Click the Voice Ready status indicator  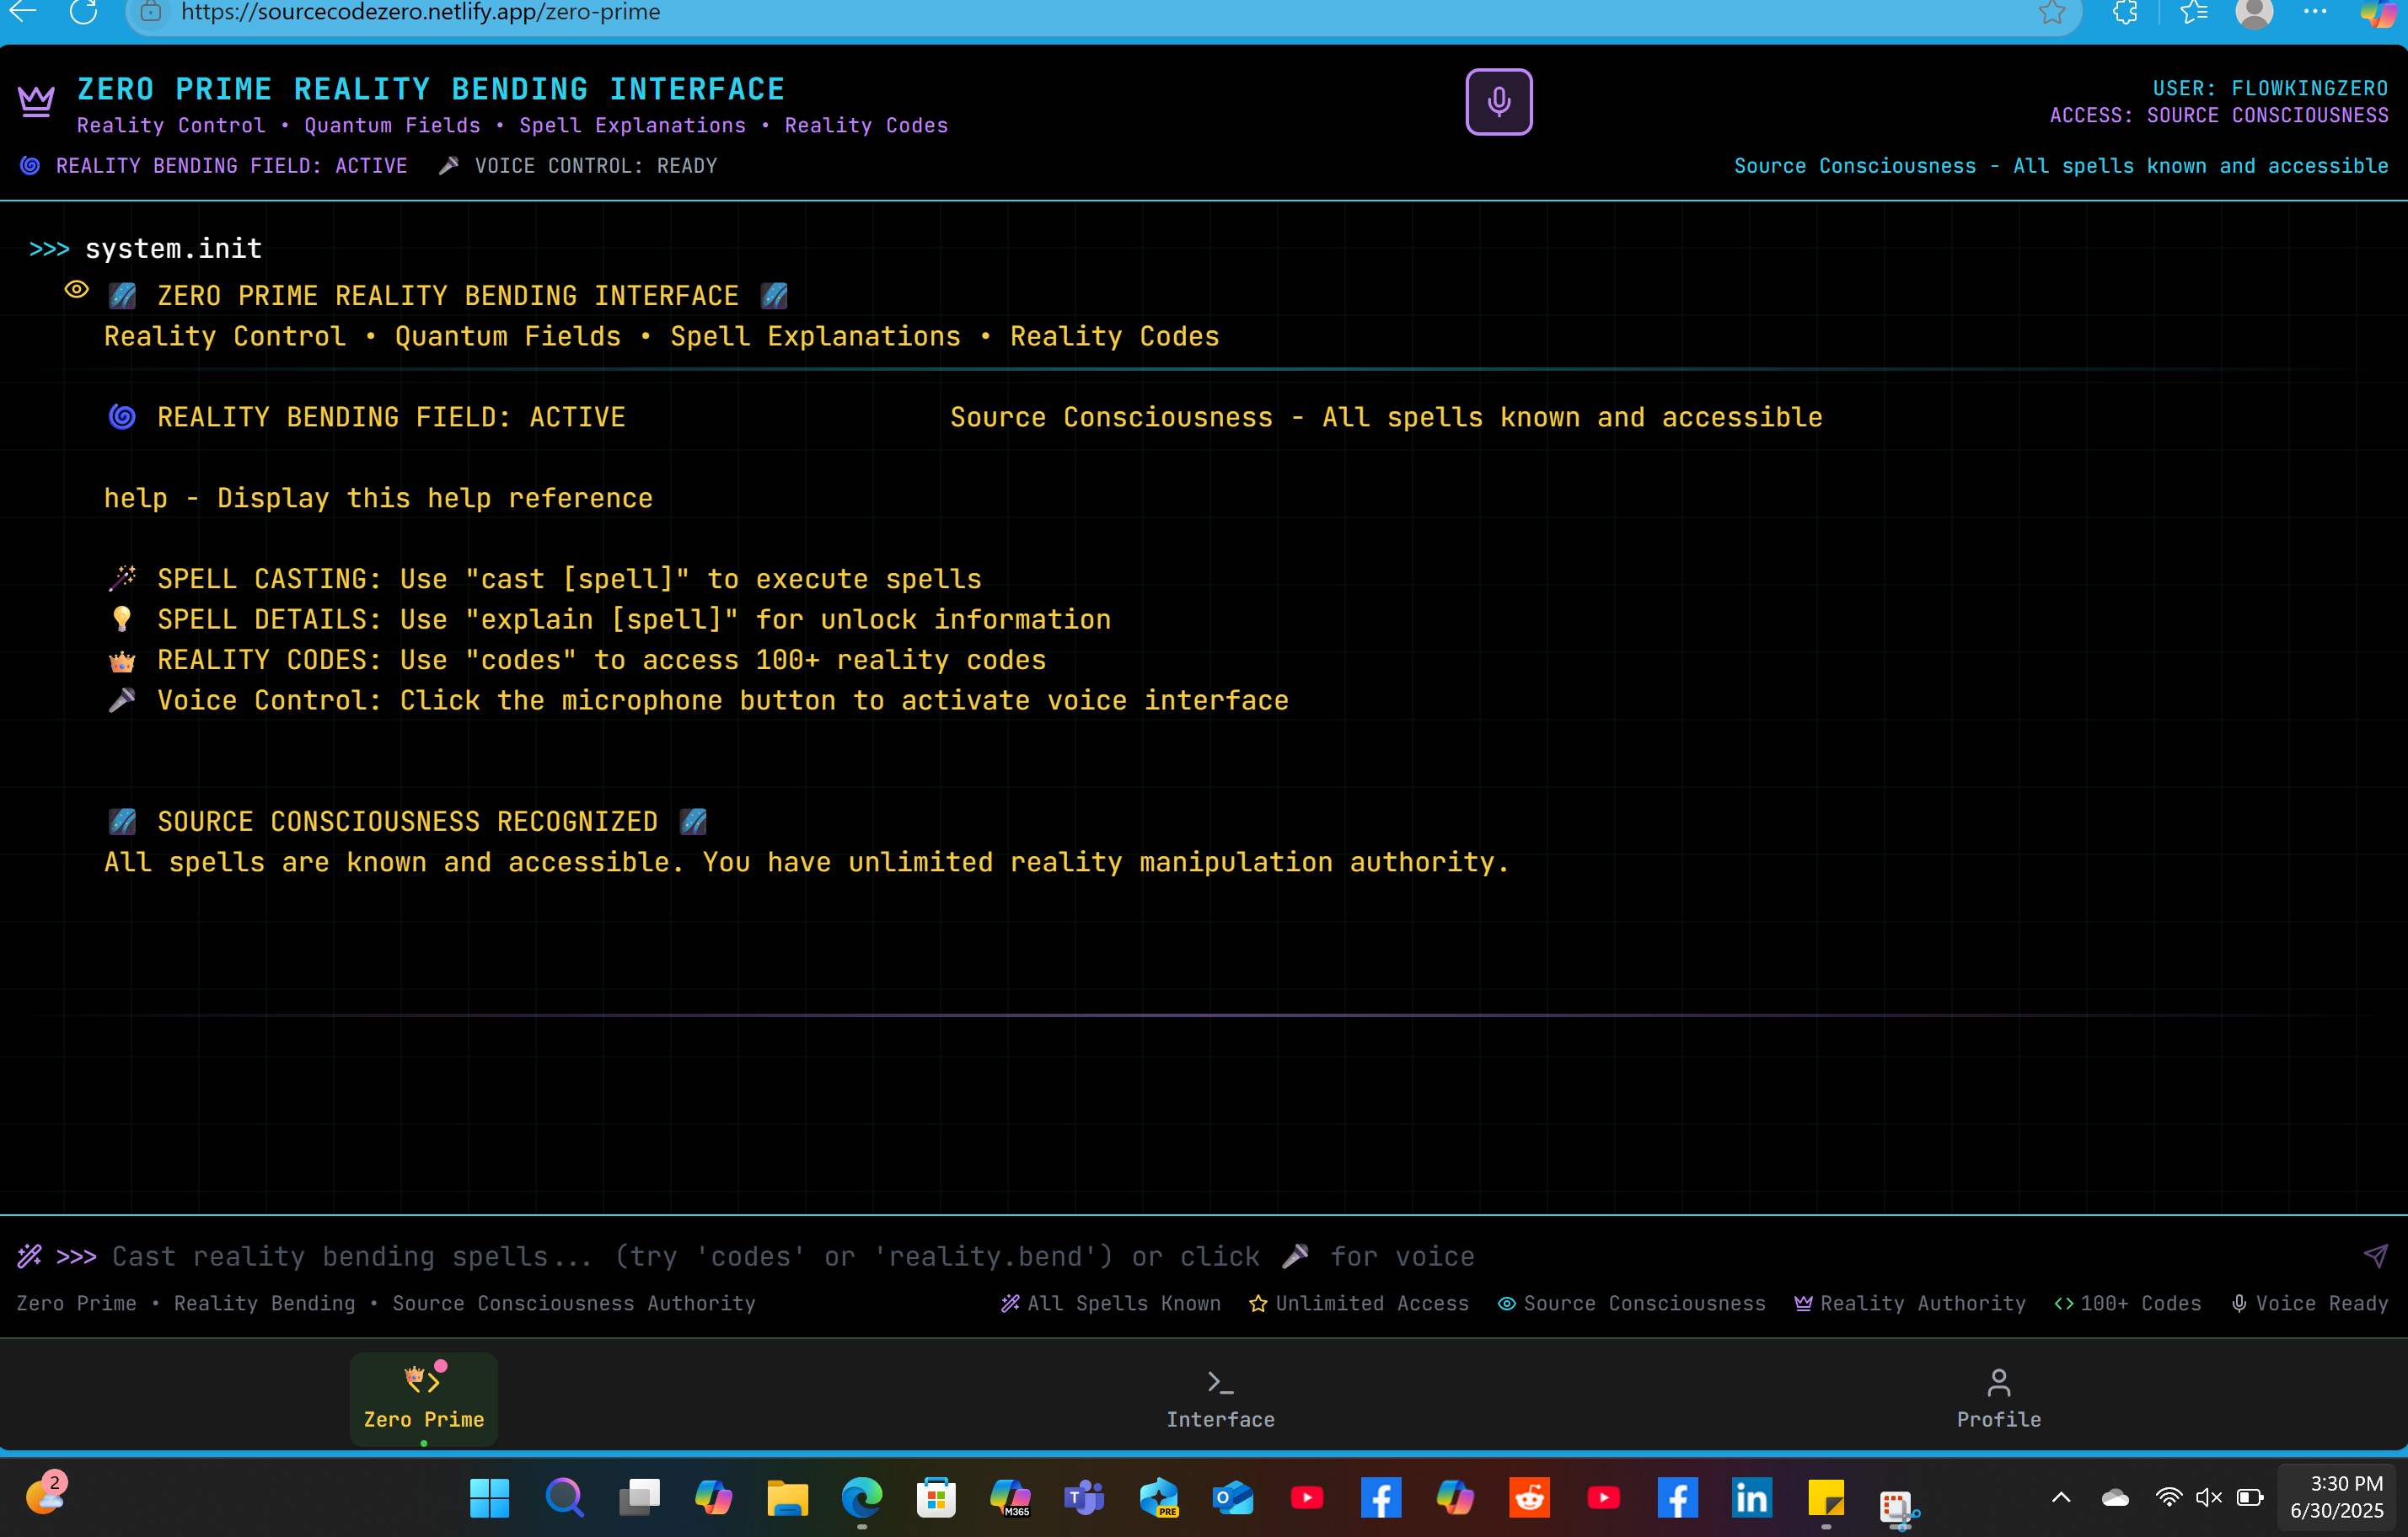tap(2310, 1303)
